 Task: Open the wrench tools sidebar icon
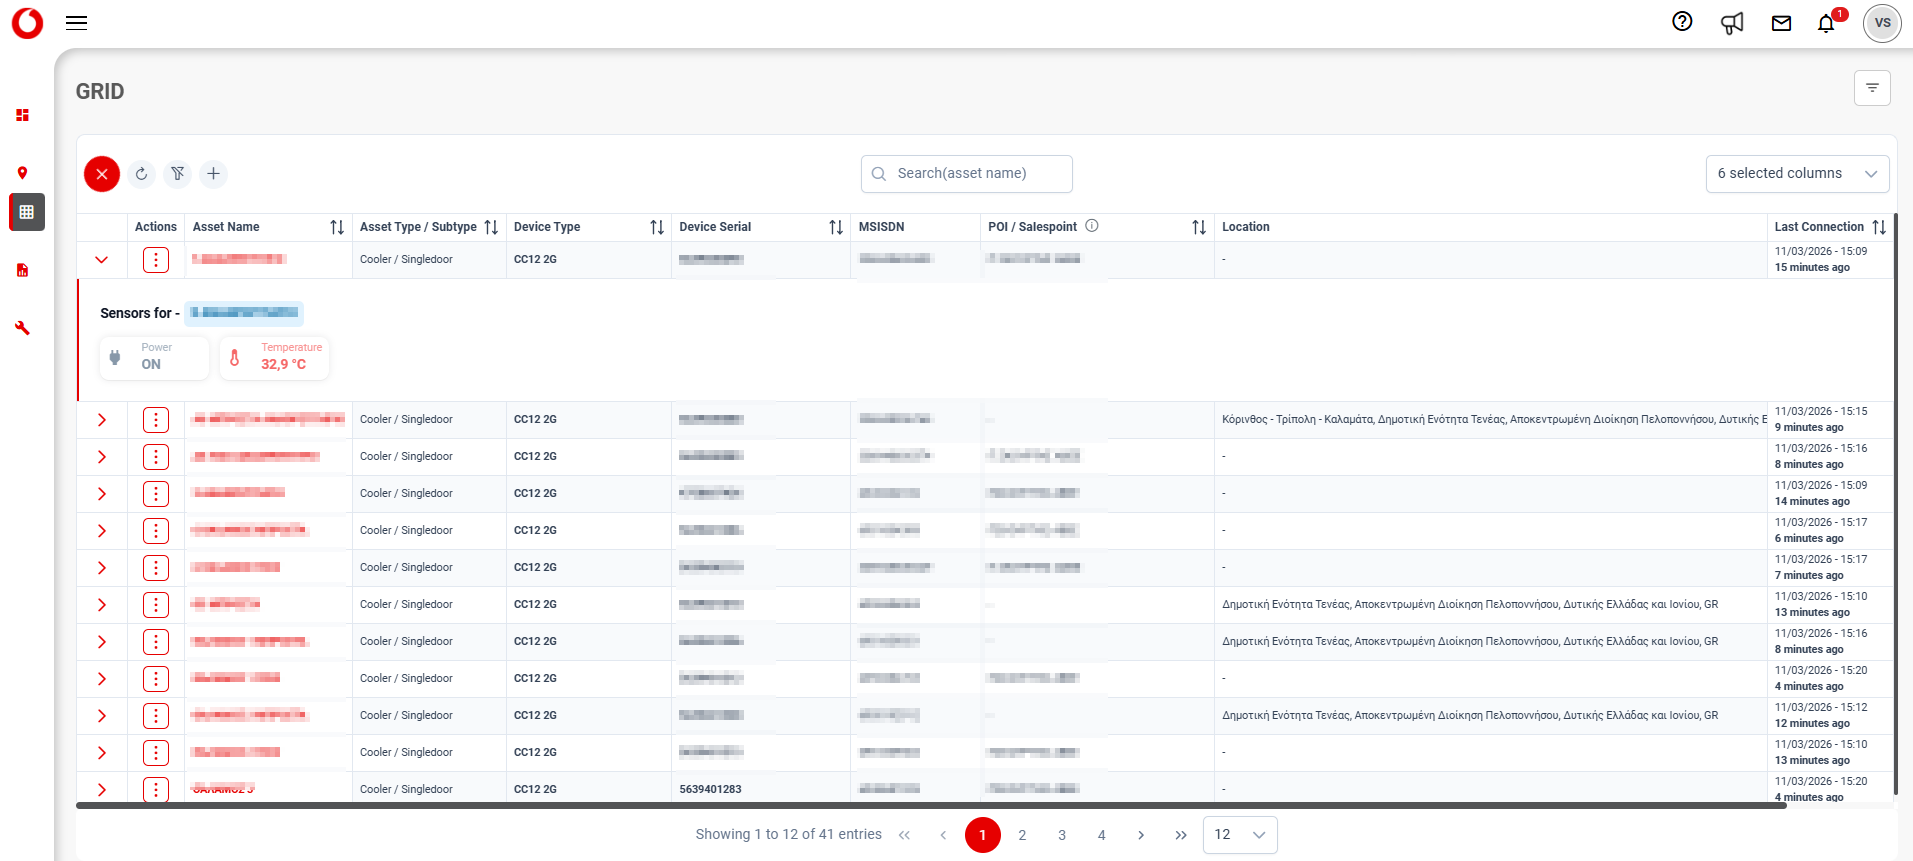point(23,328)
